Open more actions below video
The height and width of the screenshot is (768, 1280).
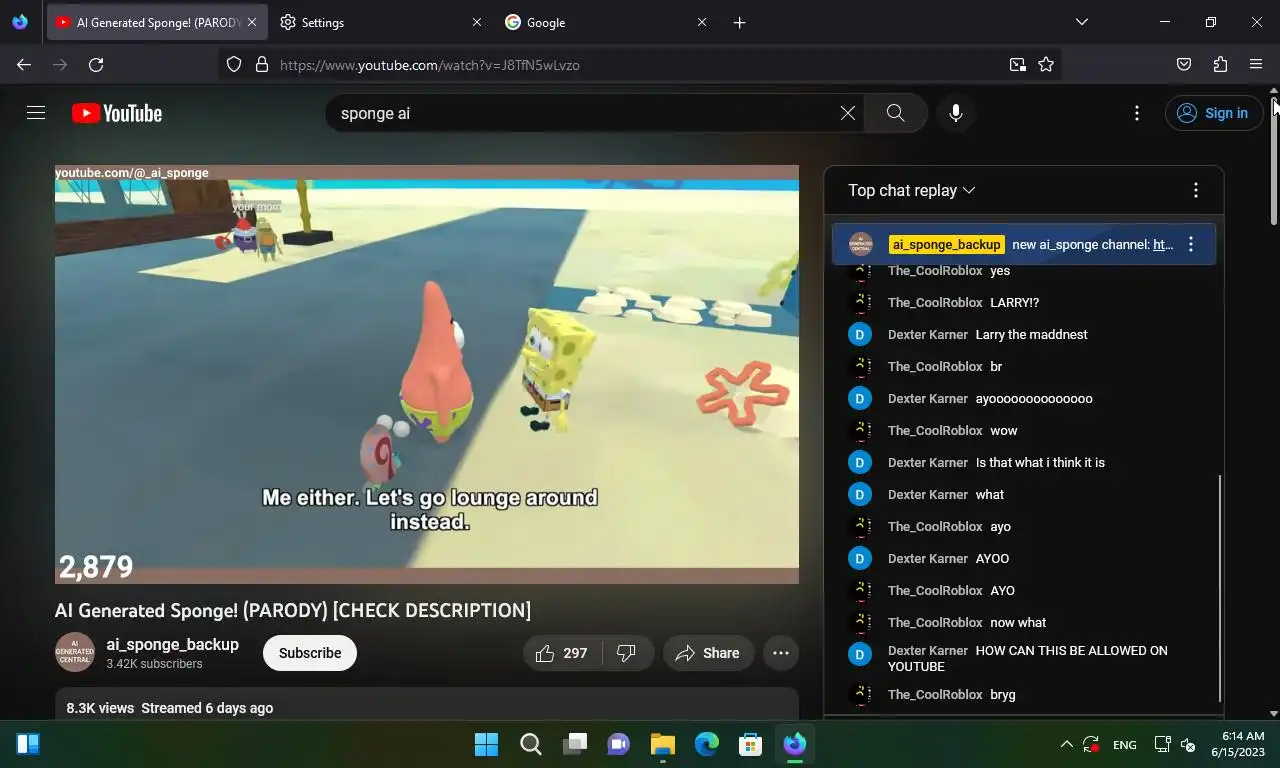[781, 653]
